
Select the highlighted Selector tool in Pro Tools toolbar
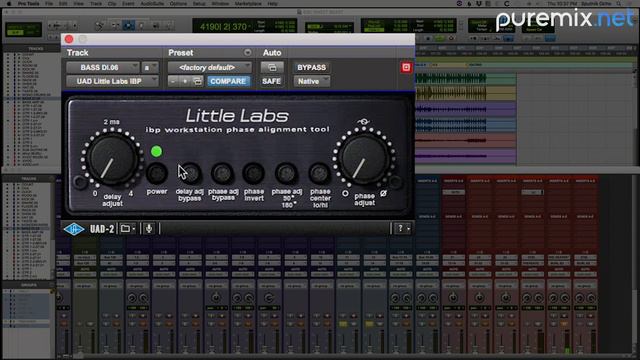[x=129, y=26]
